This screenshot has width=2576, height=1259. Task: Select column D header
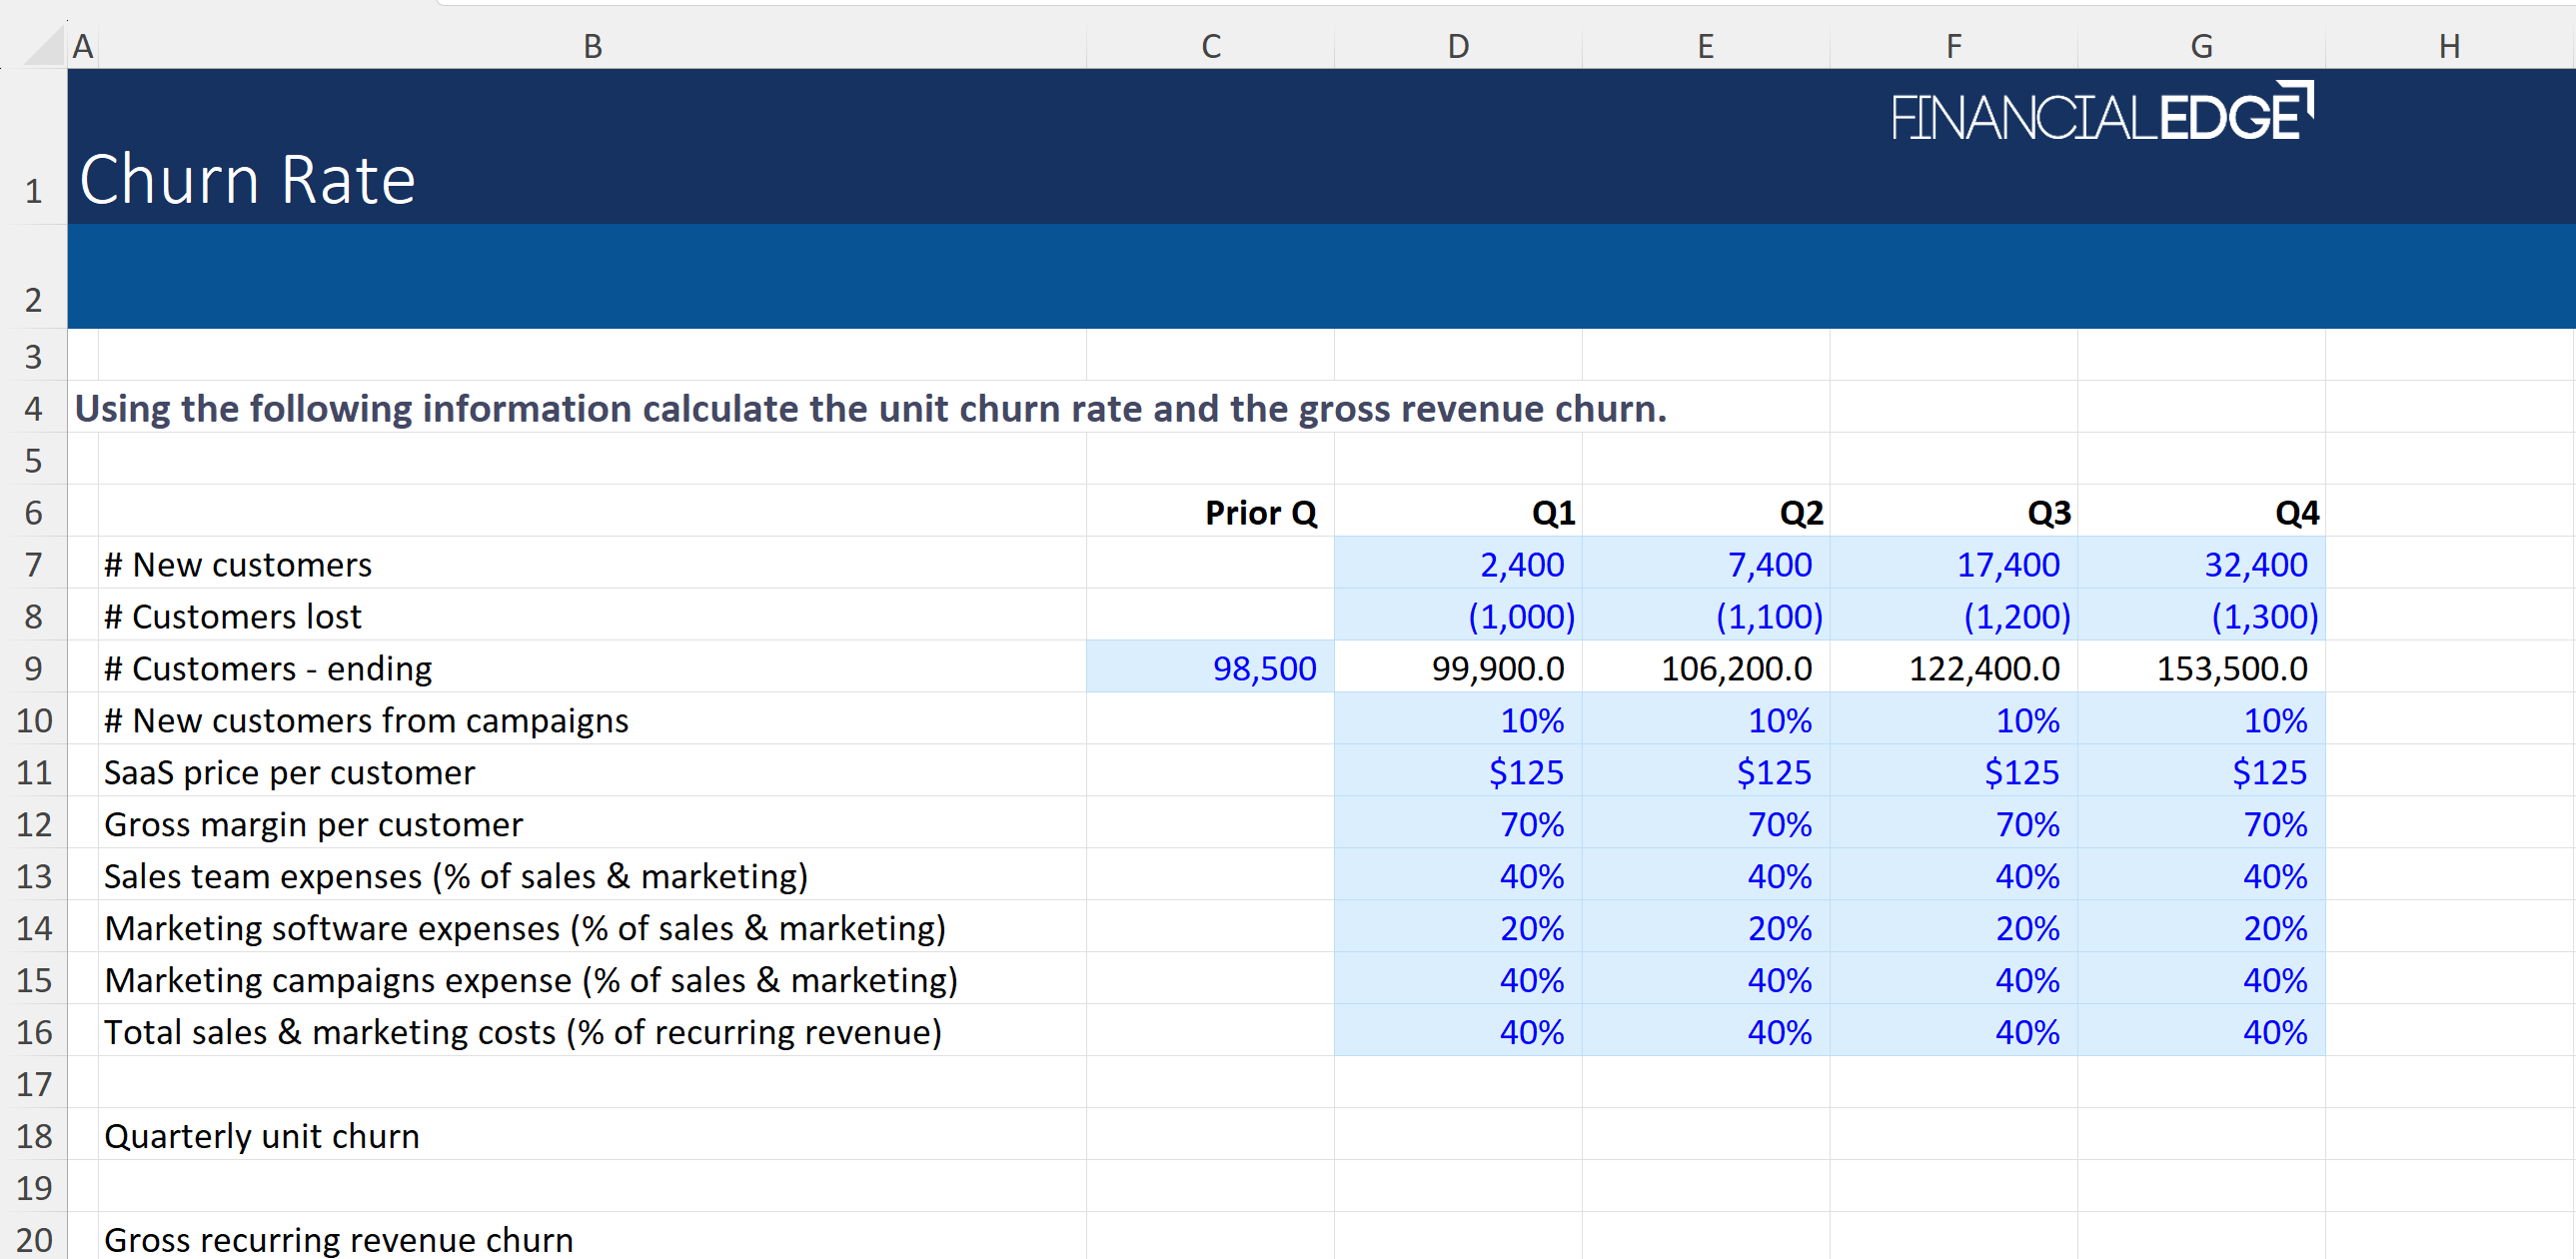point(1458,46)
